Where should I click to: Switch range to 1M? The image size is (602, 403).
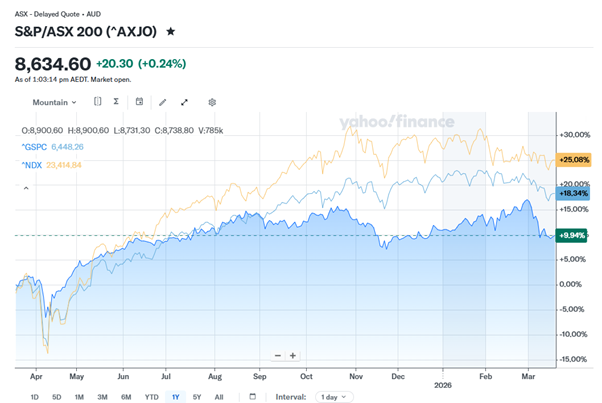[x=79, y=397]
